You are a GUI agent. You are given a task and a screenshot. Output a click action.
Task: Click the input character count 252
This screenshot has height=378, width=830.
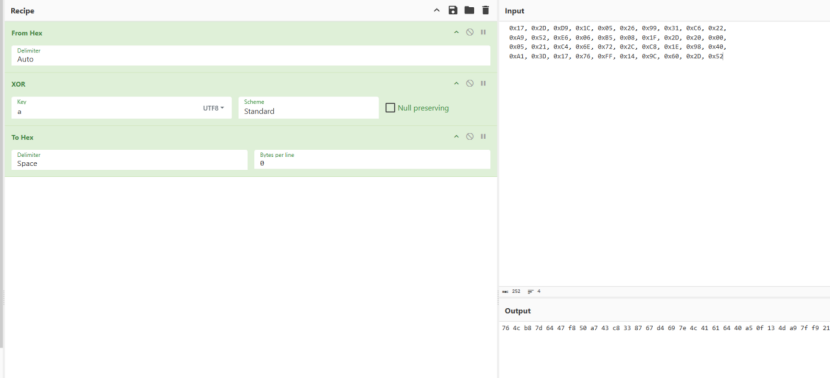pyautogui.click(x=516, y=291)
